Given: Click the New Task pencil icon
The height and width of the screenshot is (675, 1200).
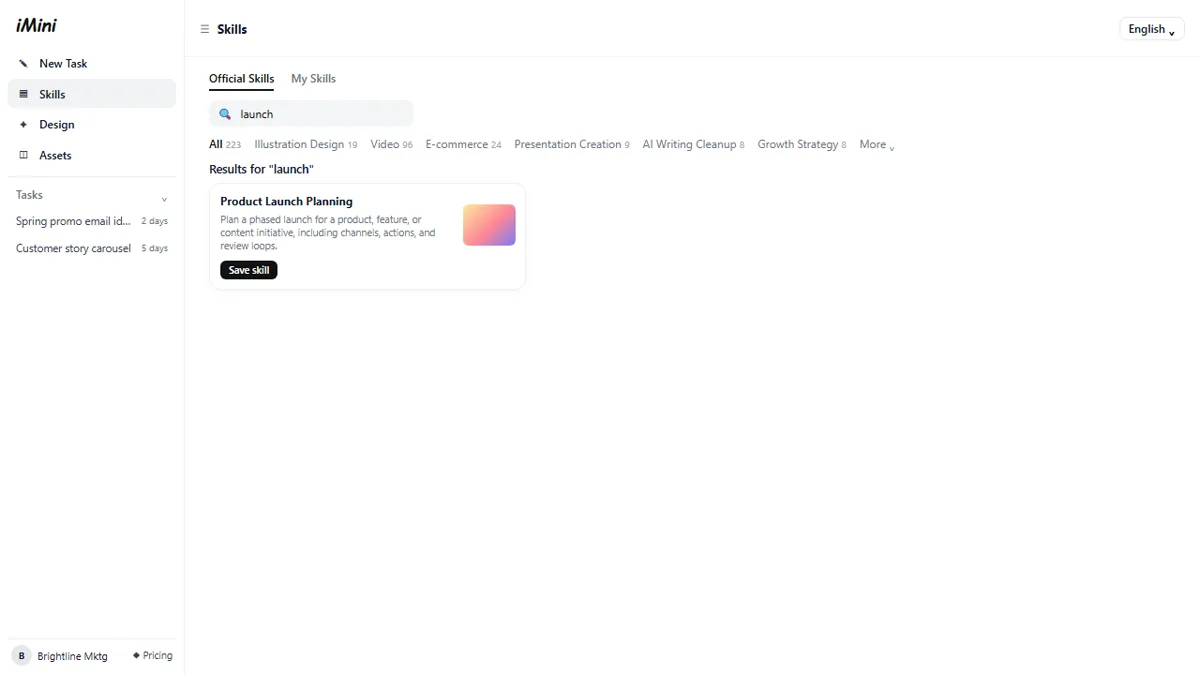Looking at the screenshot, I should tap(23, 63).
